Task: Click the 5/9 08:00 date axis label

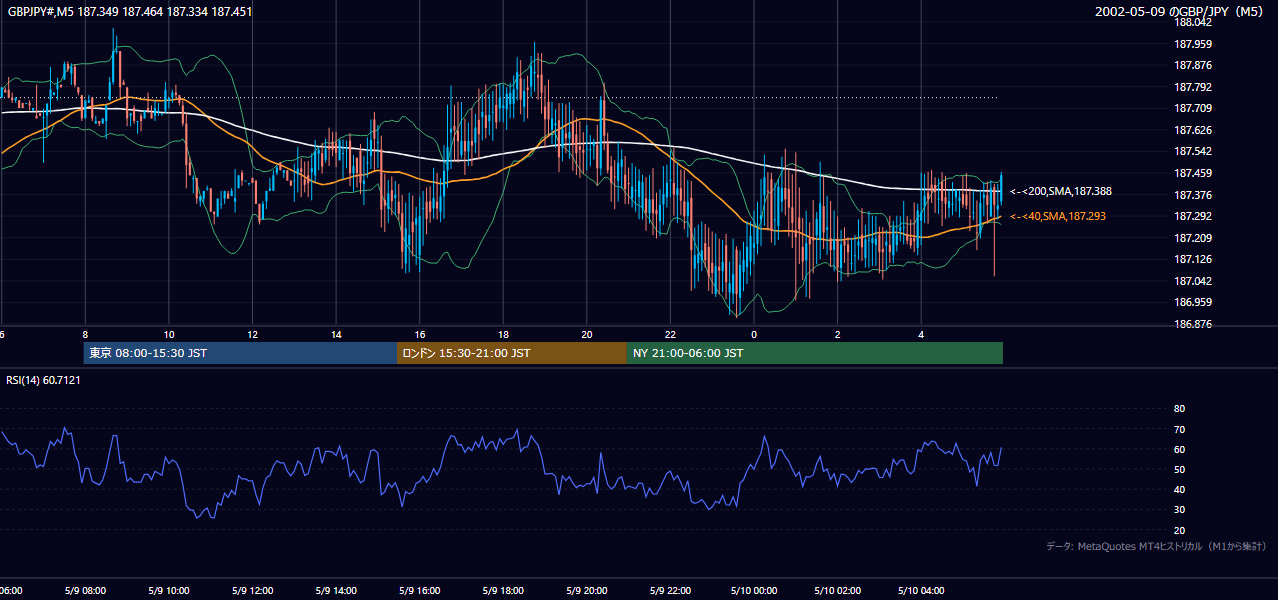Action: point(85,591)
